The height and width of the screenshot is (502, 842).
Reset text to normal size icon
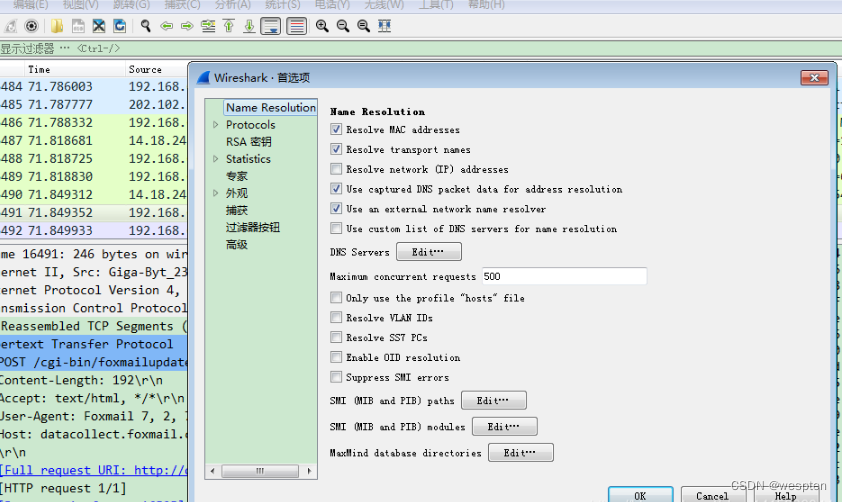(x=364, y=26)
